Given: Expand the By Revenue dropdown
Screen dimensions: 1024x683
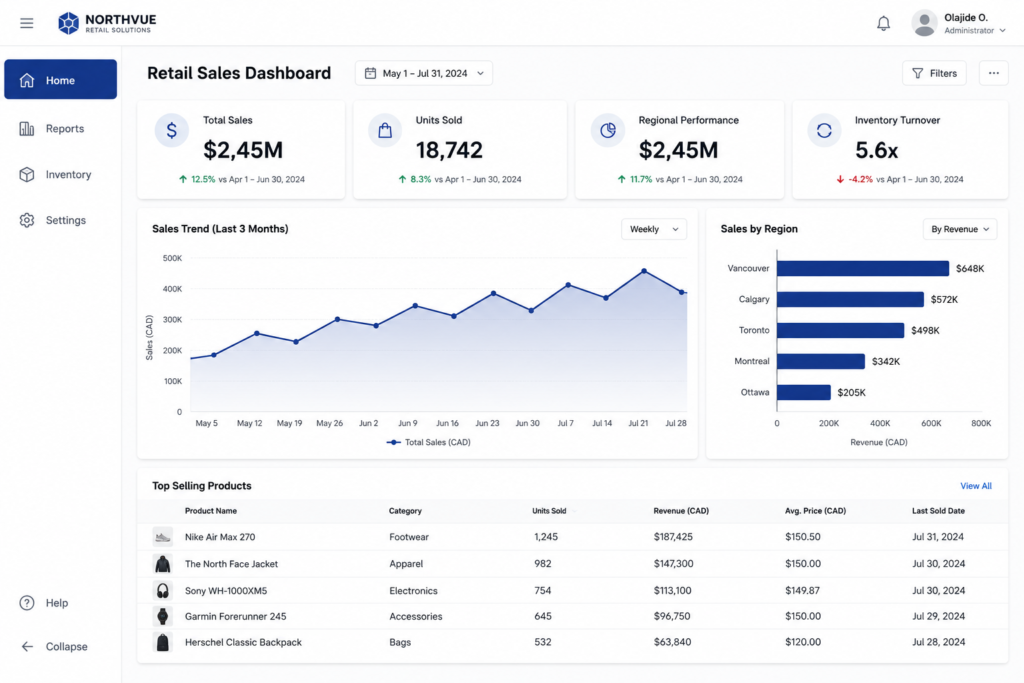Looking at the screenshot, I should pyautogui.click(x=959, y=229).
